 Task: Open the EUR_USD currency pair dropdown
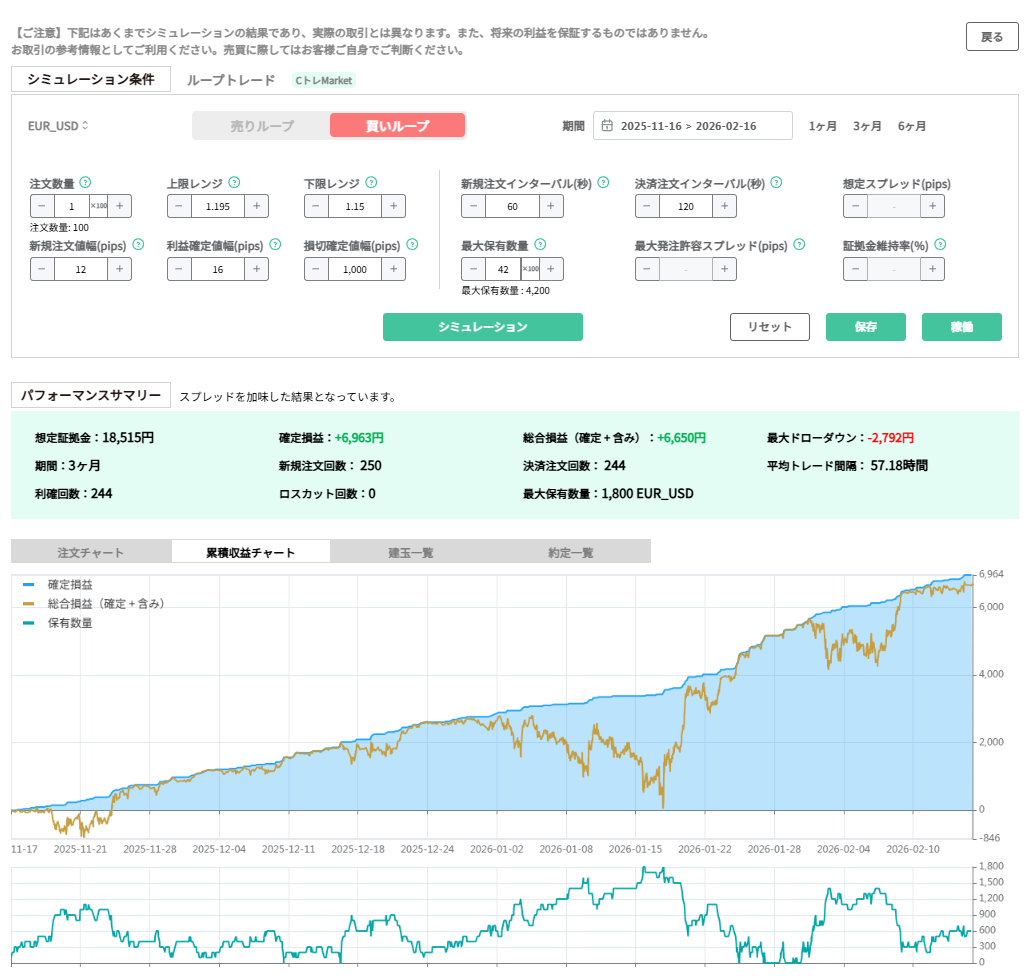coord(58,126)
